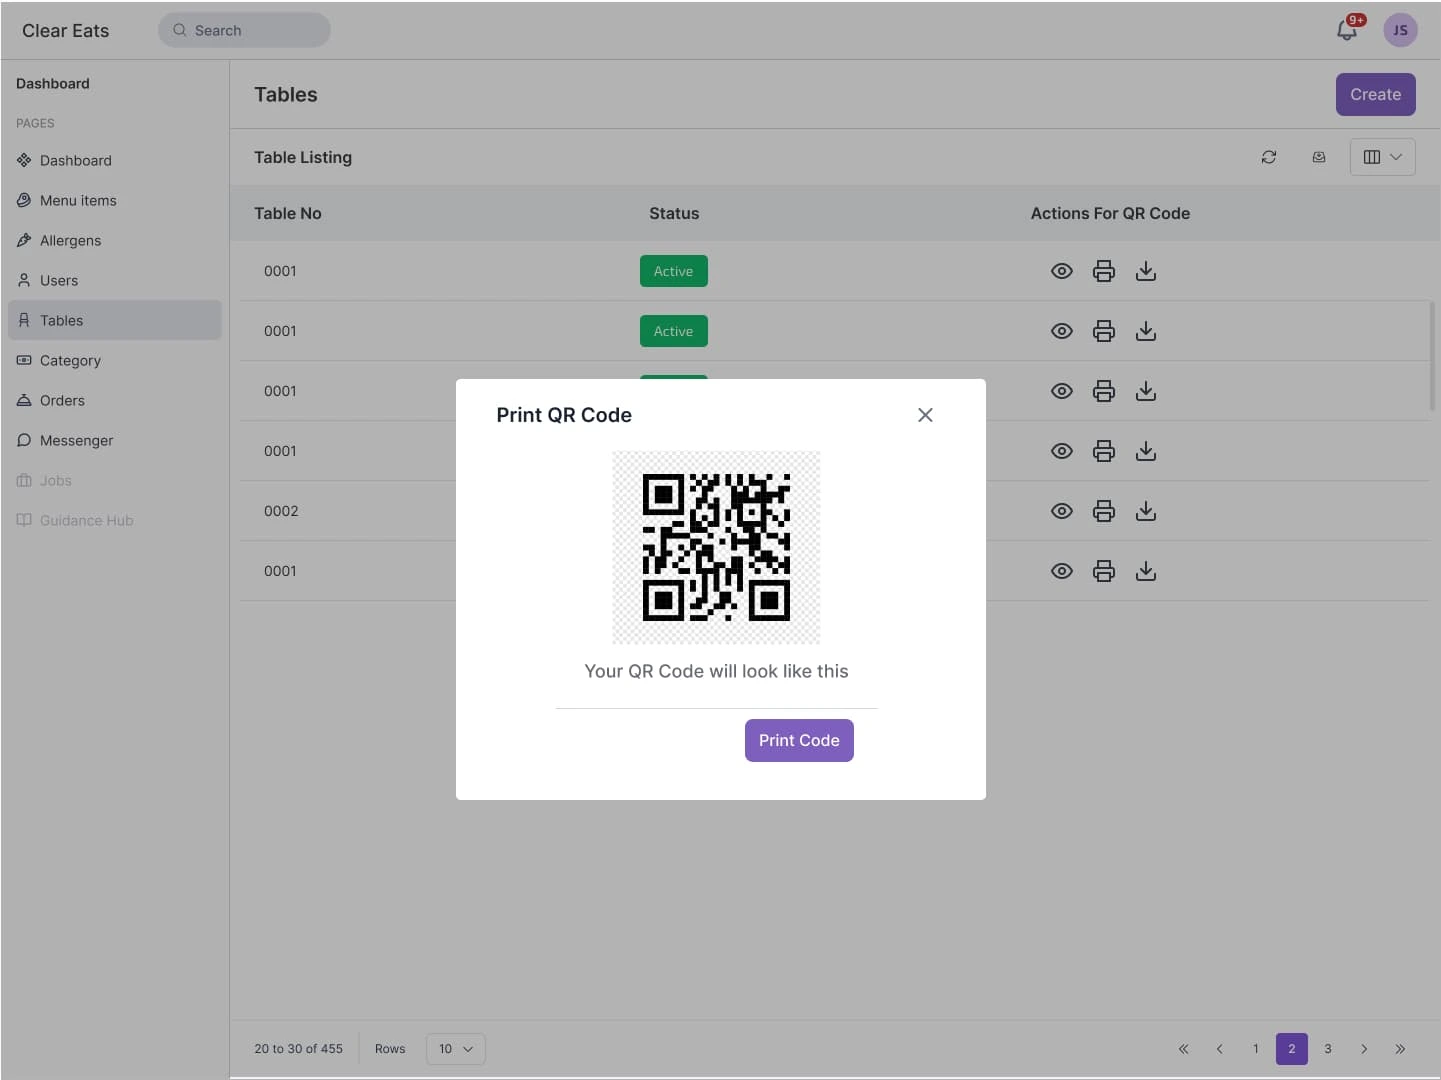Open the JS user avatar menu

coord(1400,30)
